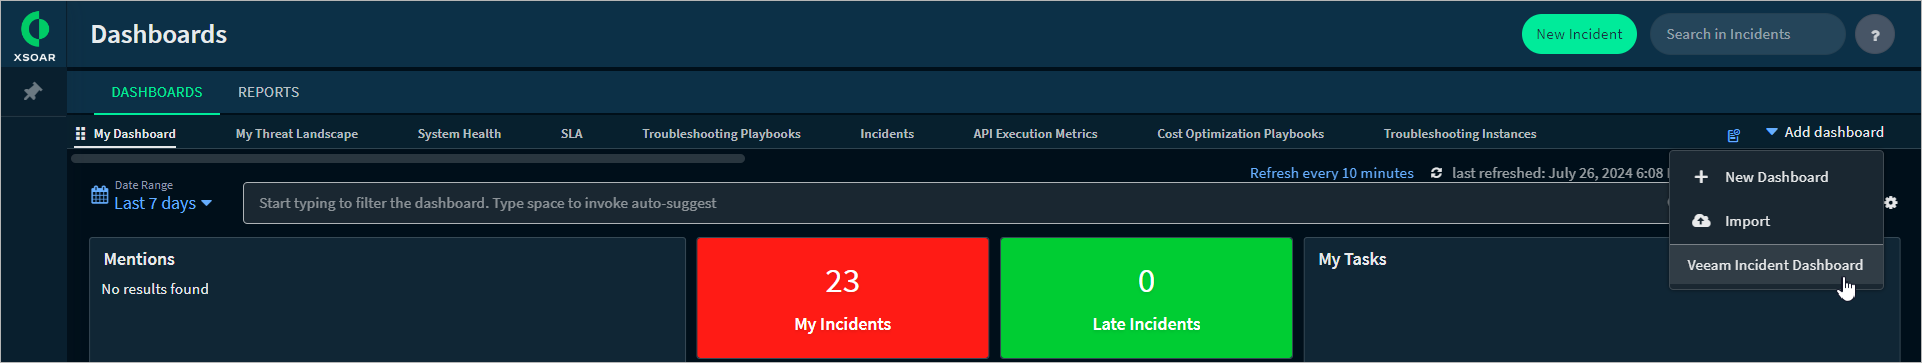The height and width of the screenshot is (363, 1922).
Task: Open the green Late Incidents widget
Action: pos(1146,298)
